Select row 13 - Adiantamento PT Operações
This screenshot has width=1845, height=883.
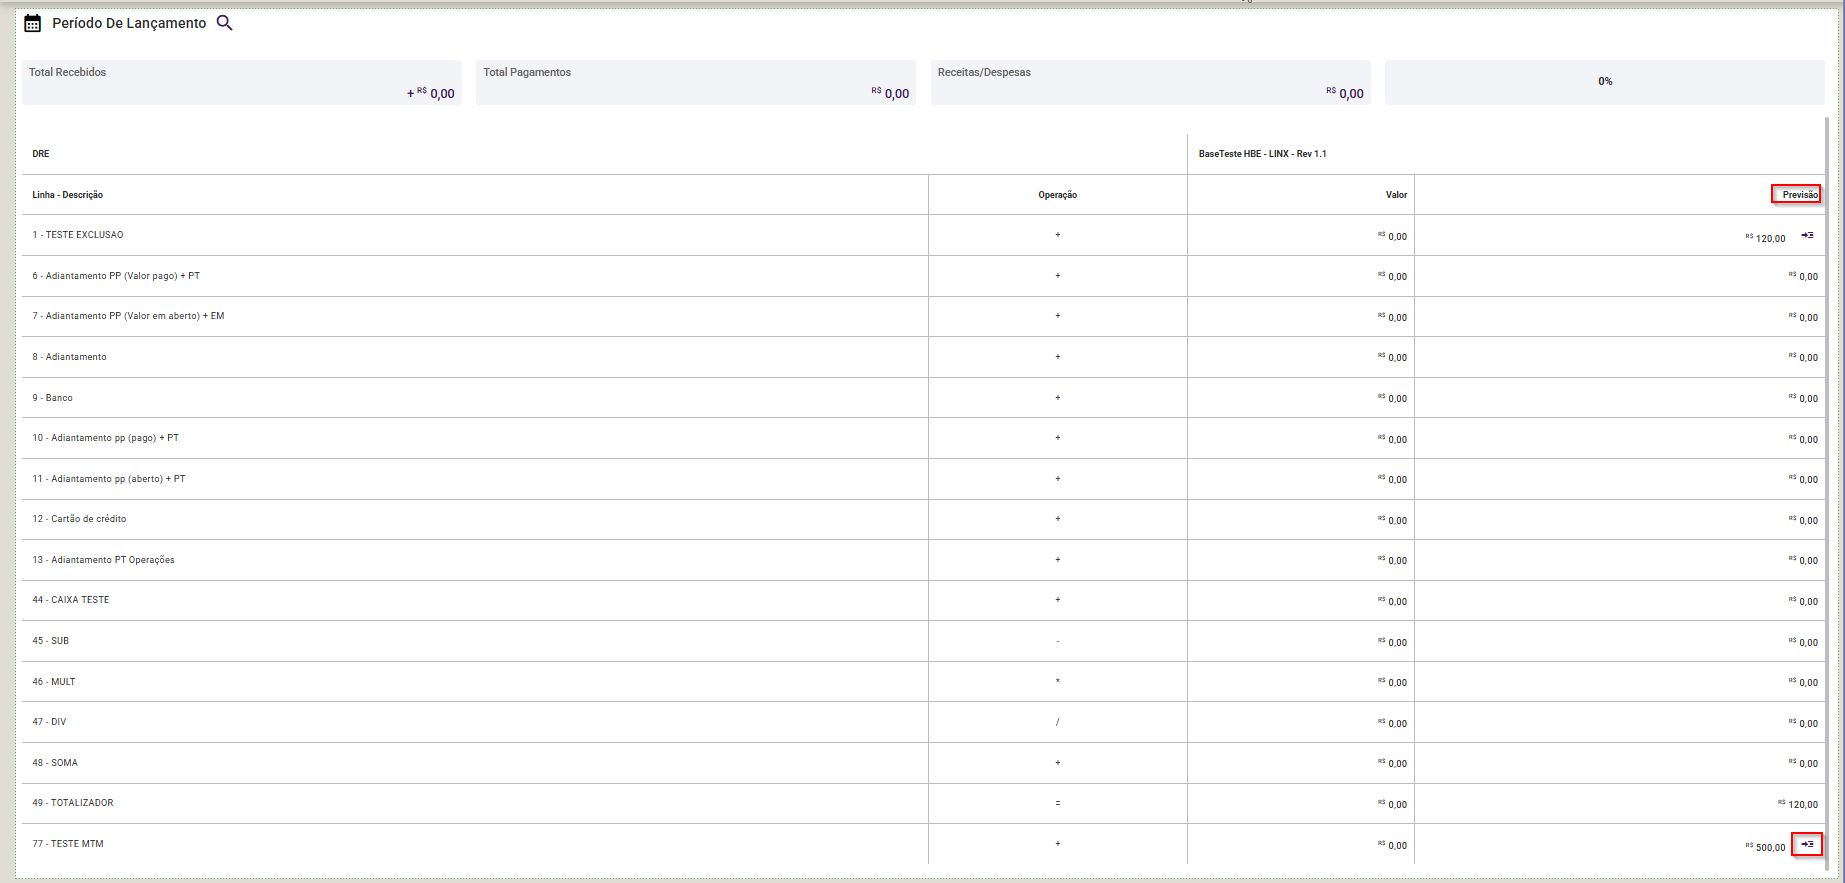coord(924,560)
